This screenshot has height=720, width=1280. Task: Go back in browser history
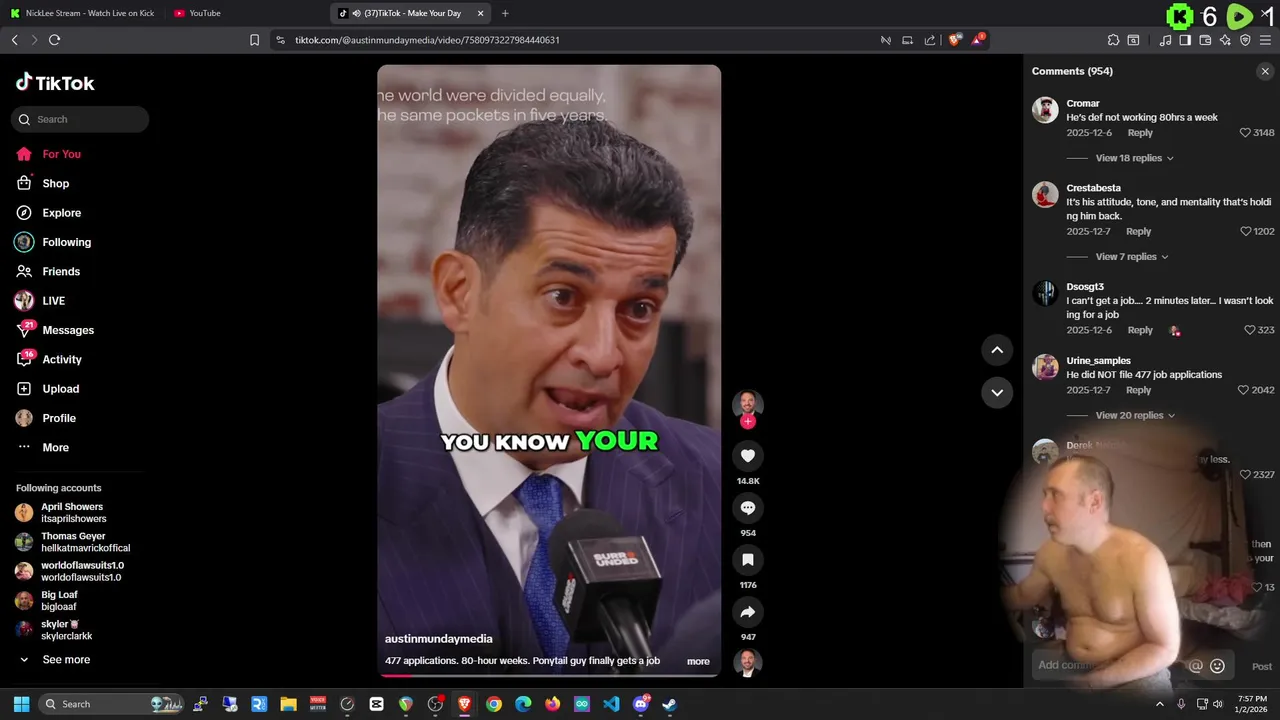pos(14,40)
